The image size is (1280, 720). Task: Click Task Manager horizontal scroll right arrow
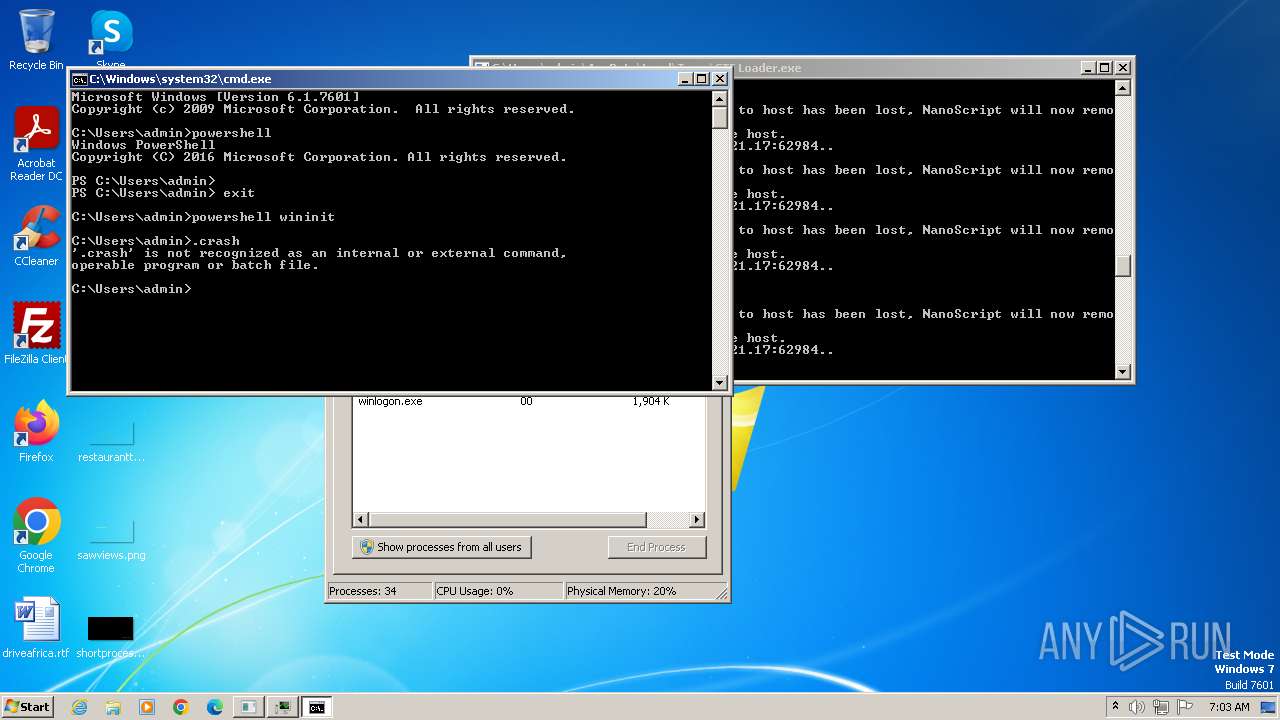click(x=697, y=520)
